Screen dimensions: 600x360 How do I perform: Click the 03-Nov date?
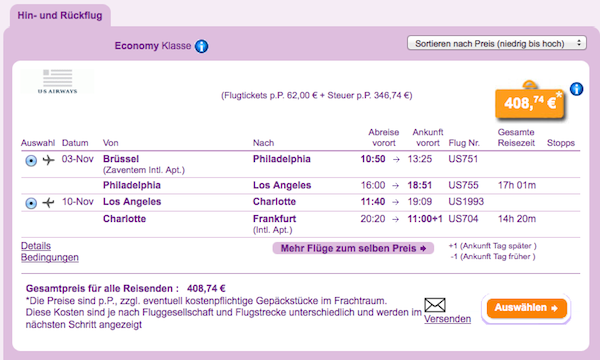pyautogui.click(x=78, y=159)
